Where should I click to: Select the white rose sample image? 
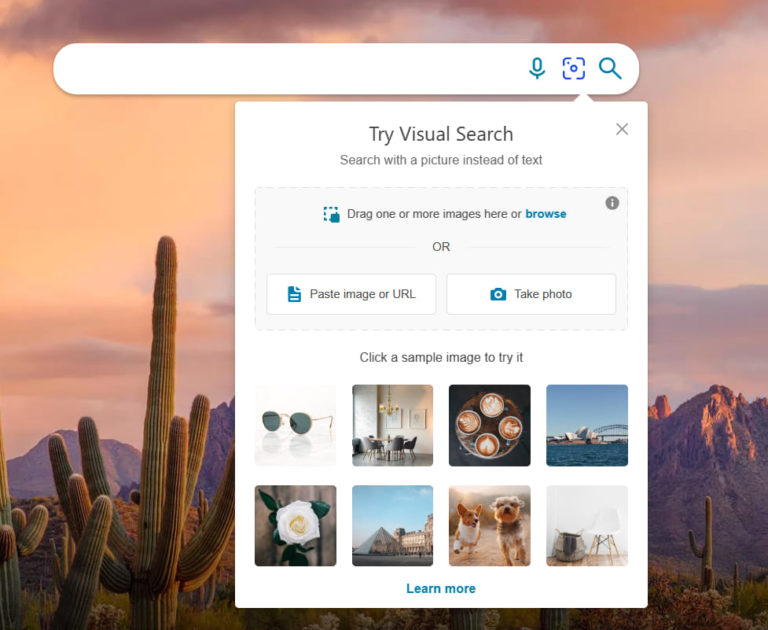(295, 526)
